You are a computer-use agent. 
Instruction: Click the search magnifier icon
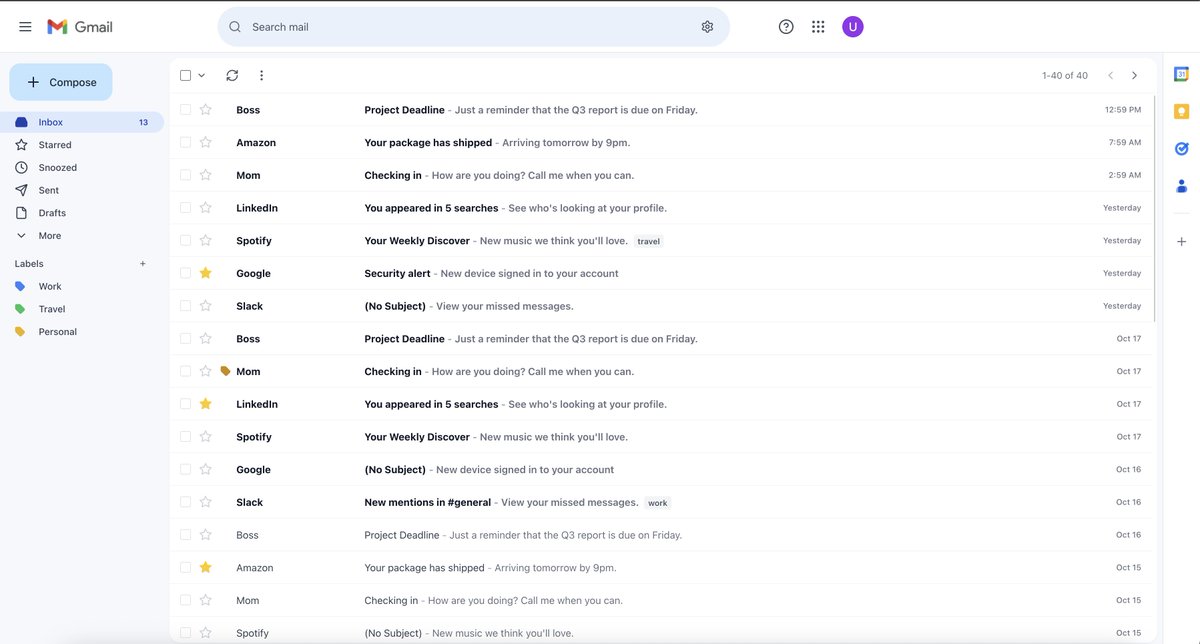click(235, 27)
